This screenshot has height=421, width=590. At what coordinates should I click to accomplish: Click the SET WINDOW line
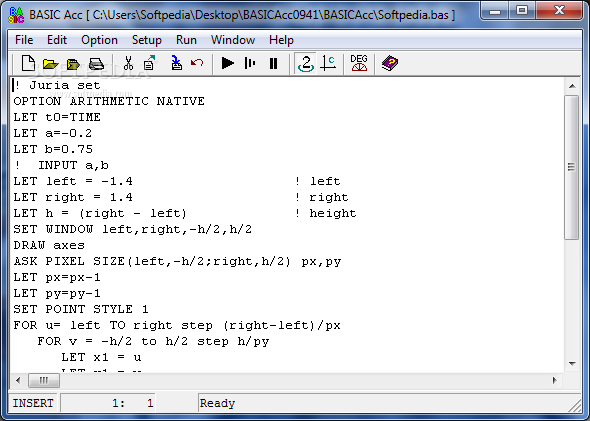[x=133, y=229]
